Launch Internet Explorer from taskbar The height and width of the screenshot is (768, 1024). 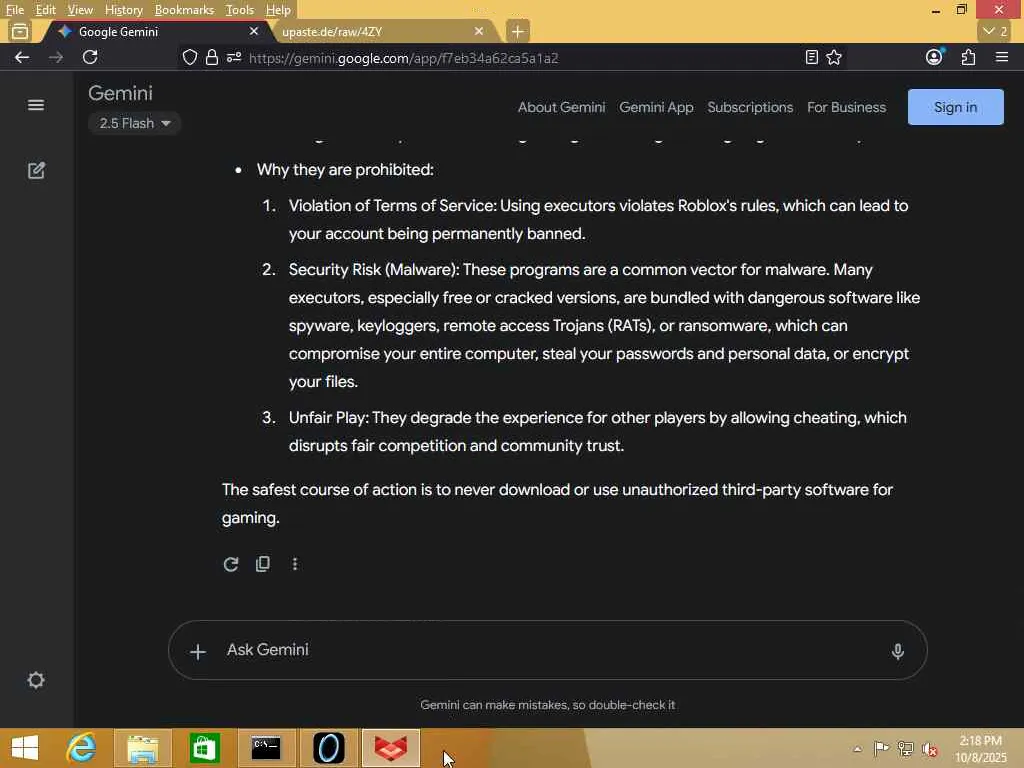pos(82,748)
